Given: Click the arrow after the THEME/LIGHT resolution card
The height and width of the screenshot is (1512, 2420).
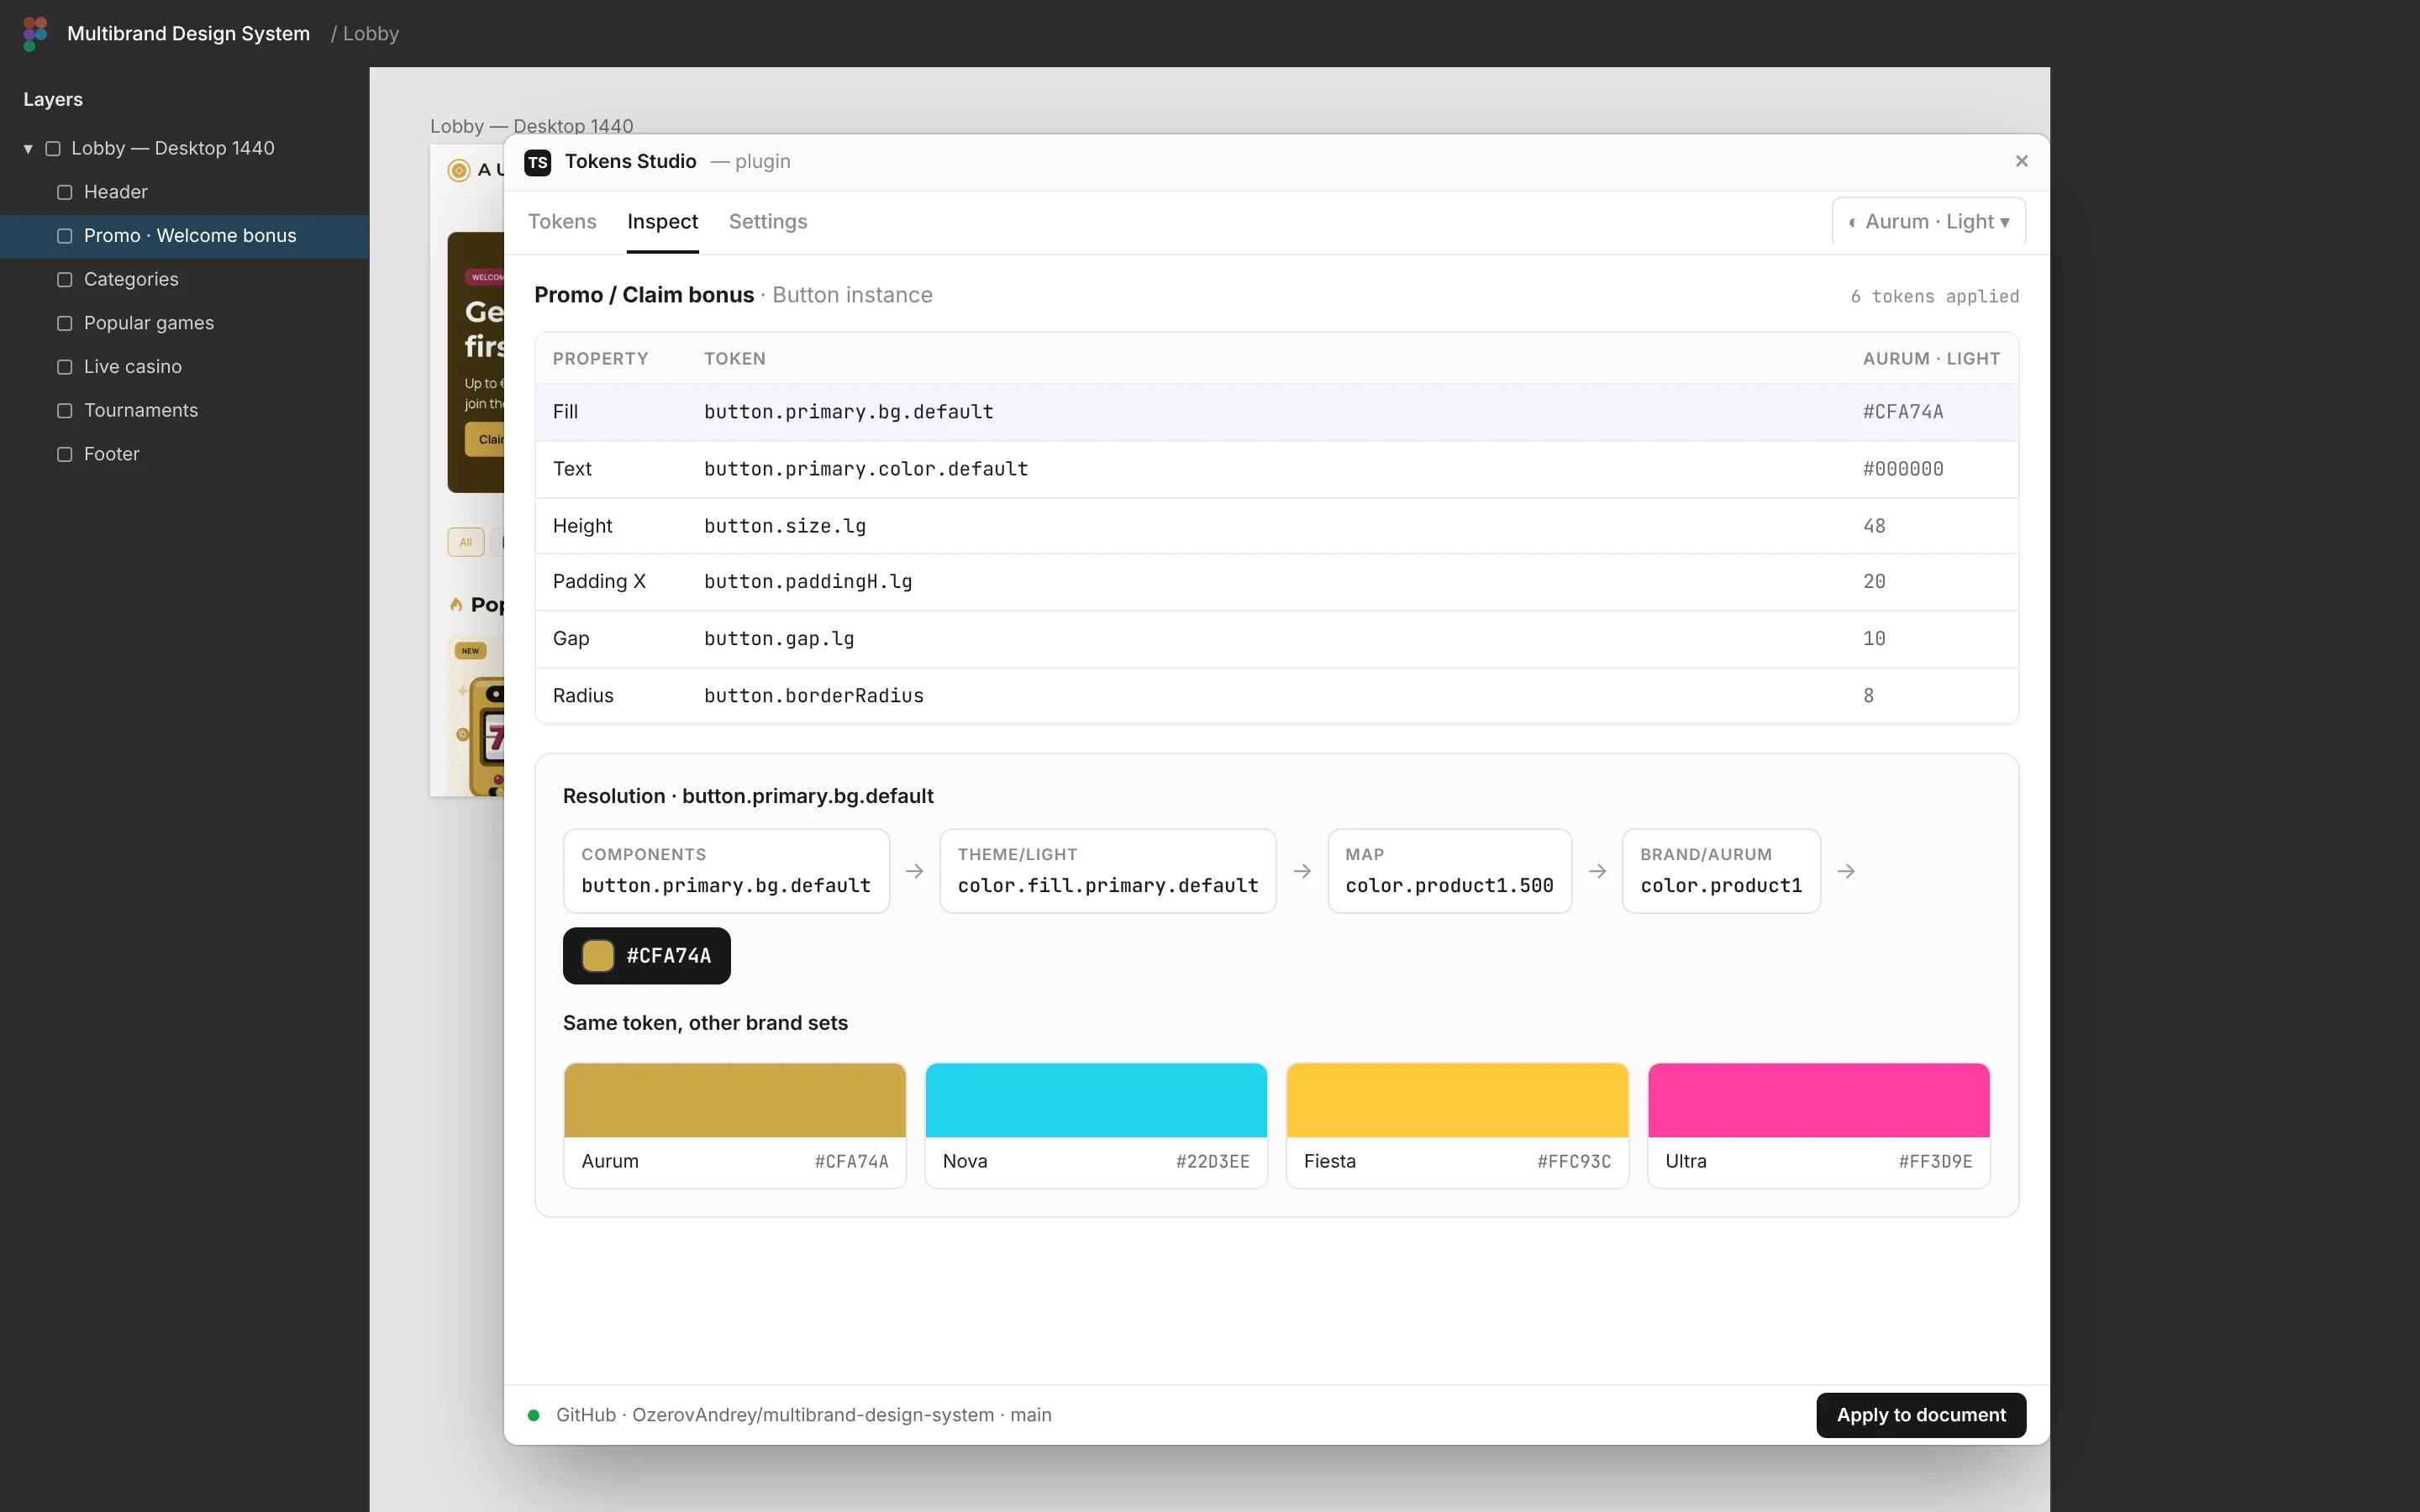Looking at the screenshot, I should coord(1302,871).
